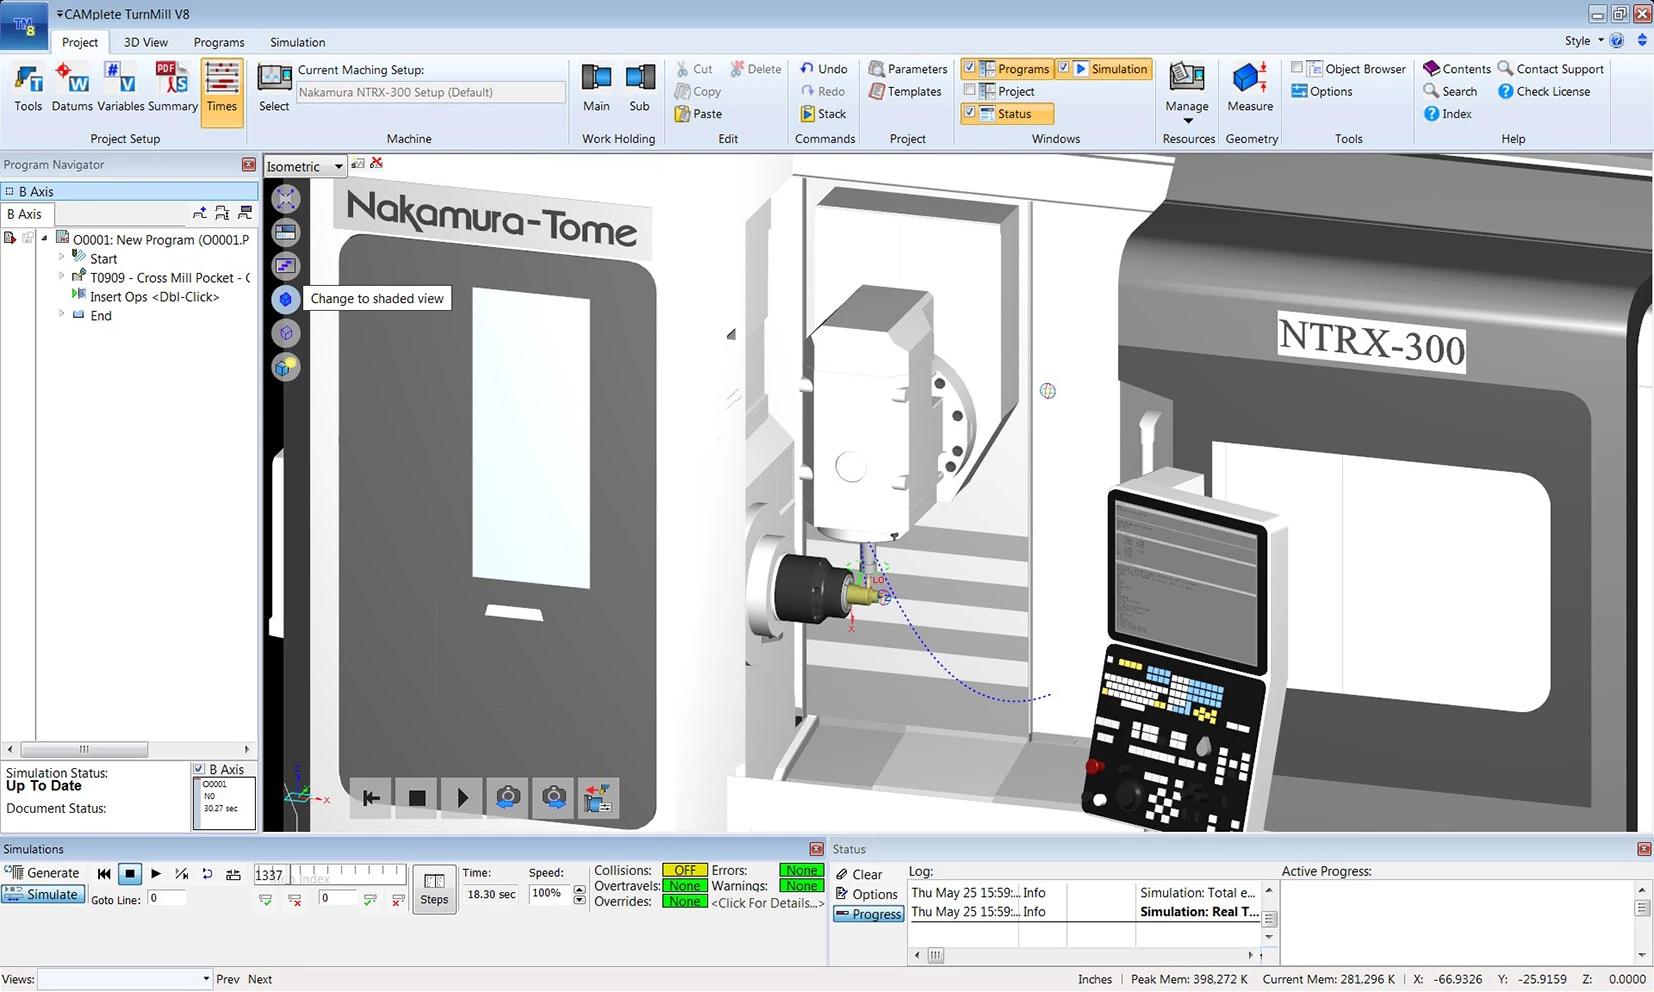Open Help Contents

click(x=1457, y=69)
